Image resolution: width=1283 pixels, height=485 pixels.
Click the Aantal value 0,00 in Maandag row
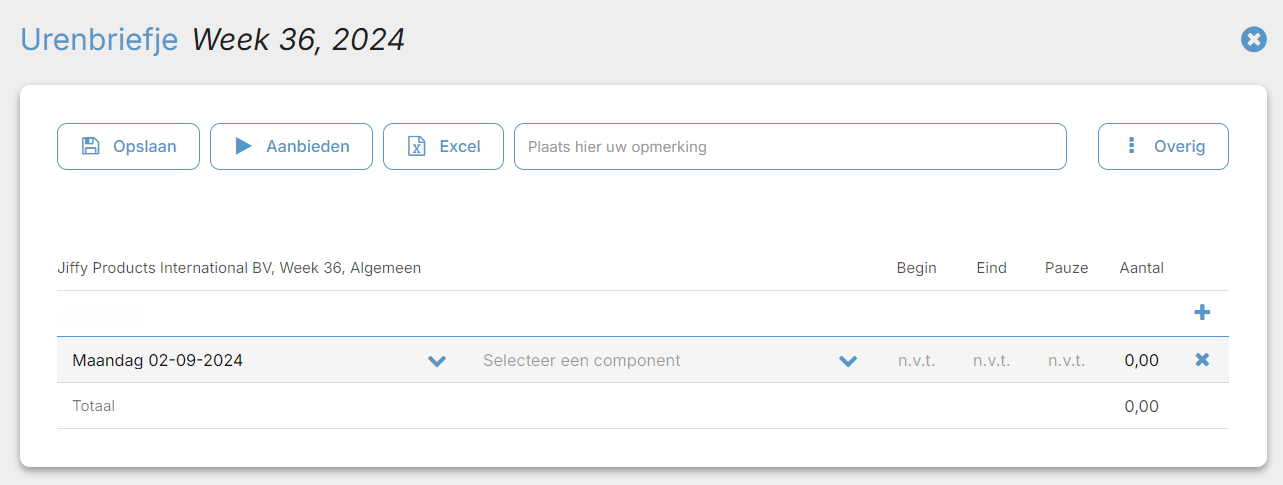(x=1141, y=361)
